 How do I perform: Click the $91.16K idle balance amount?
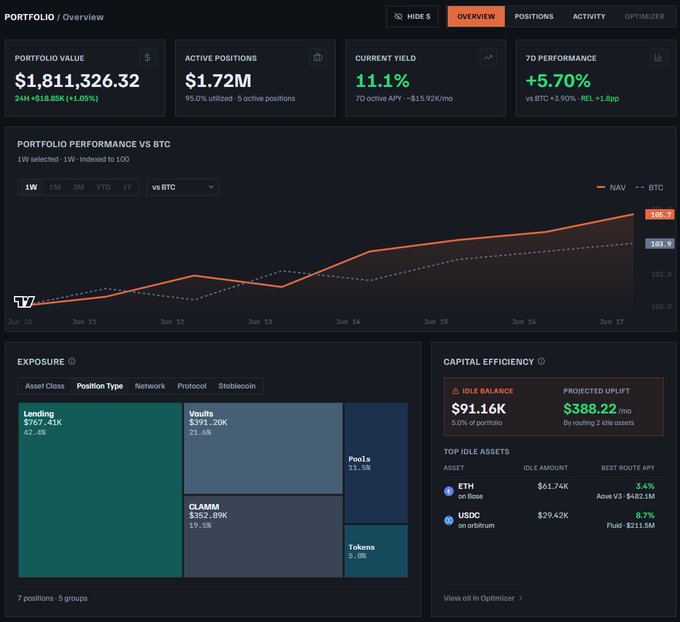(x=479, y=409)
